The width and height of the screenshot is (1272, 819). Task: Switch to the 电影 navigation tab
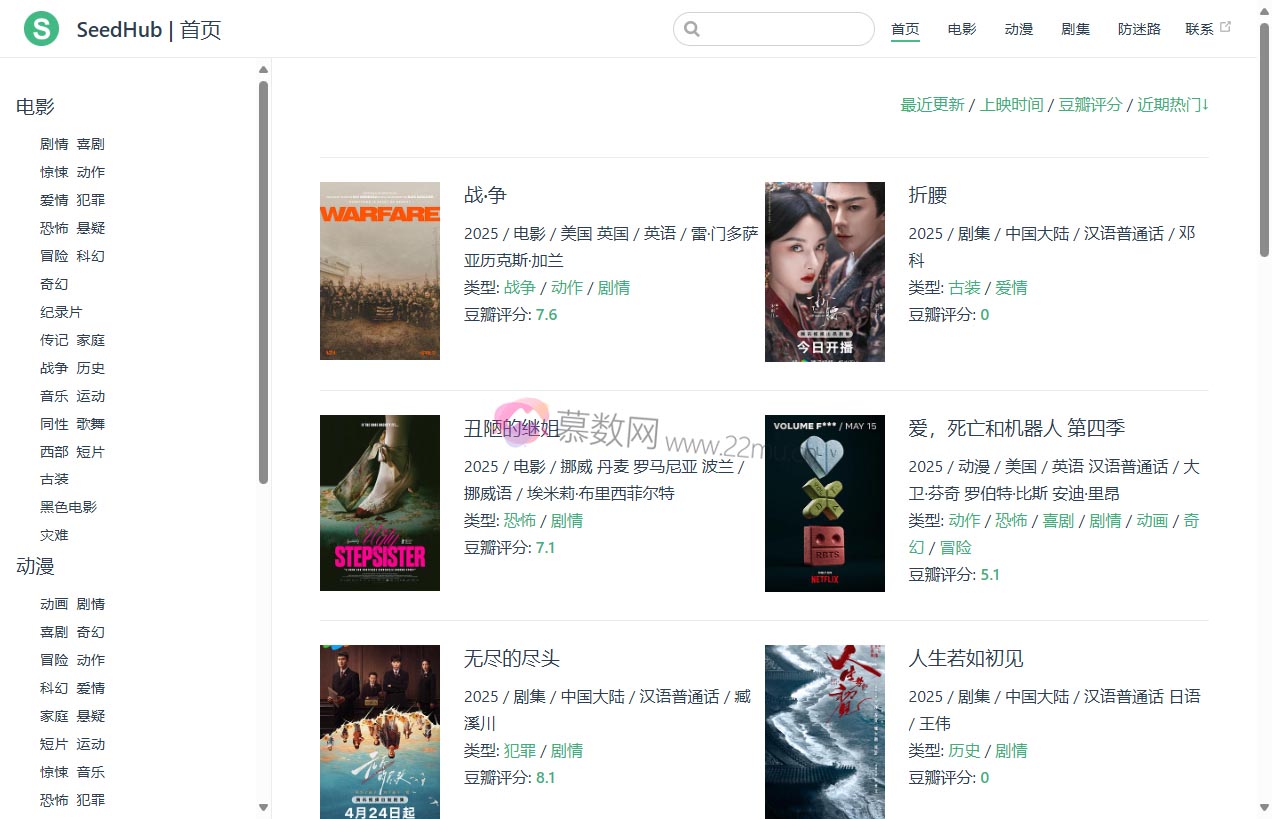coord(962,29)
